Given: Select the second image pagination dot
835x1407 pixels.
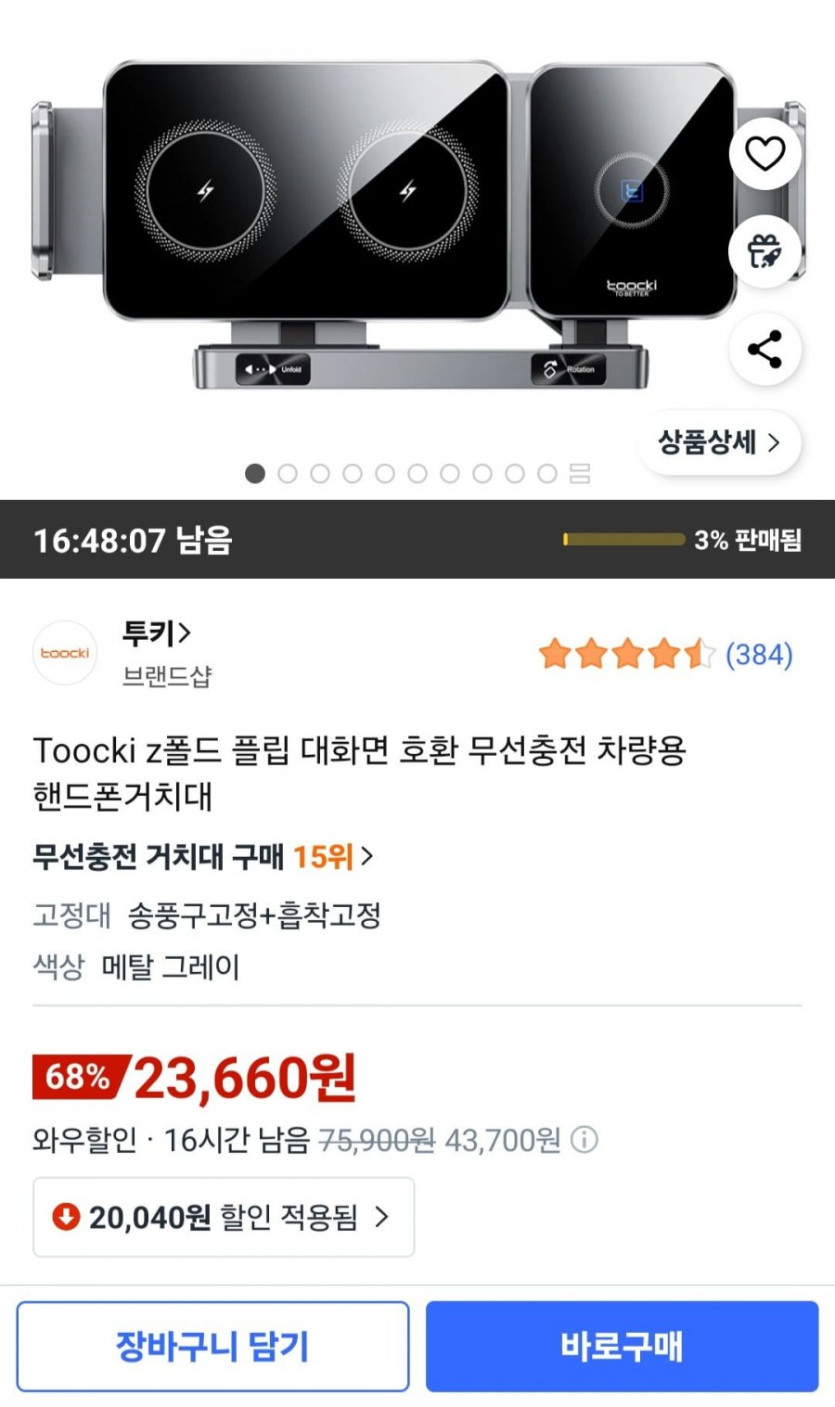Looking at the screenshot, I should click(288, 474).
